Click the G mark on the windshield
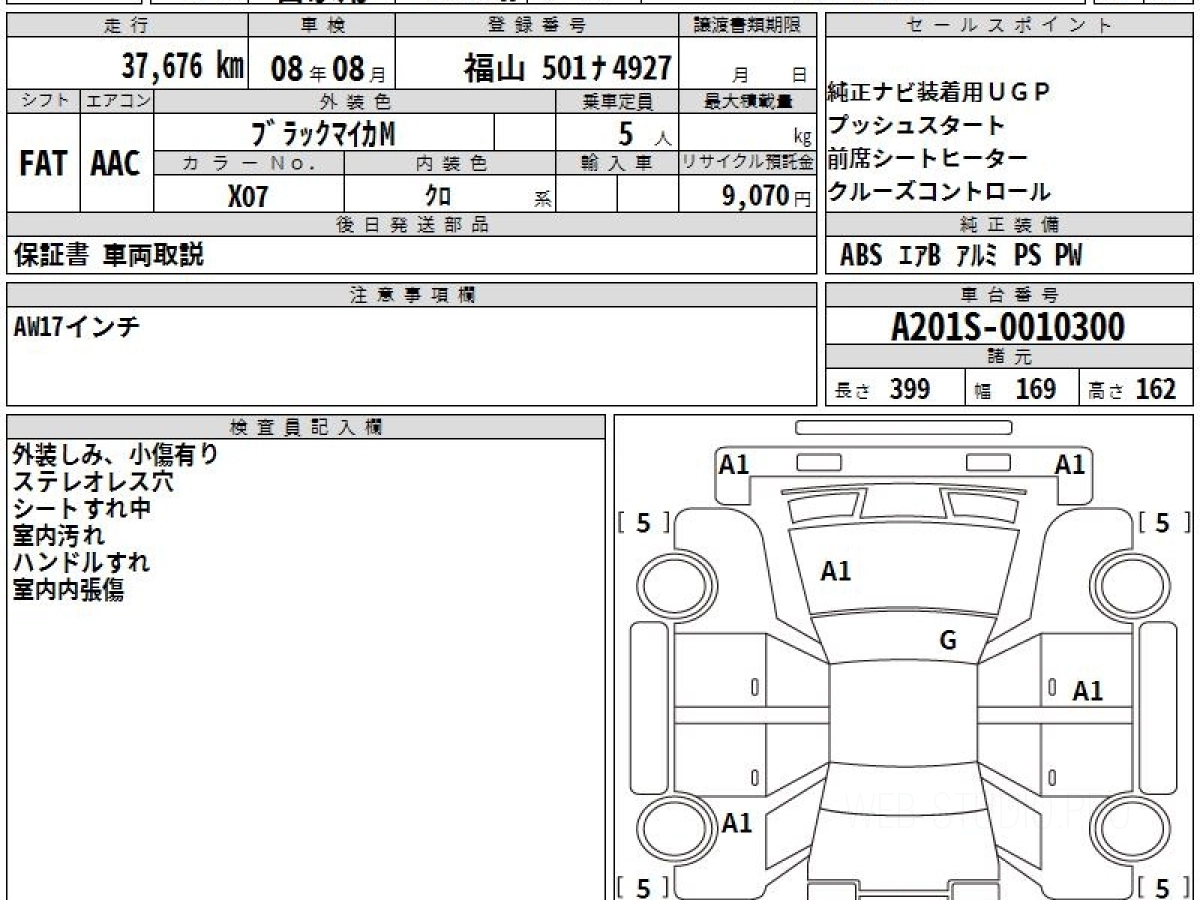The height and width of the screenshot is (900, 1200). tap(948, 641)
